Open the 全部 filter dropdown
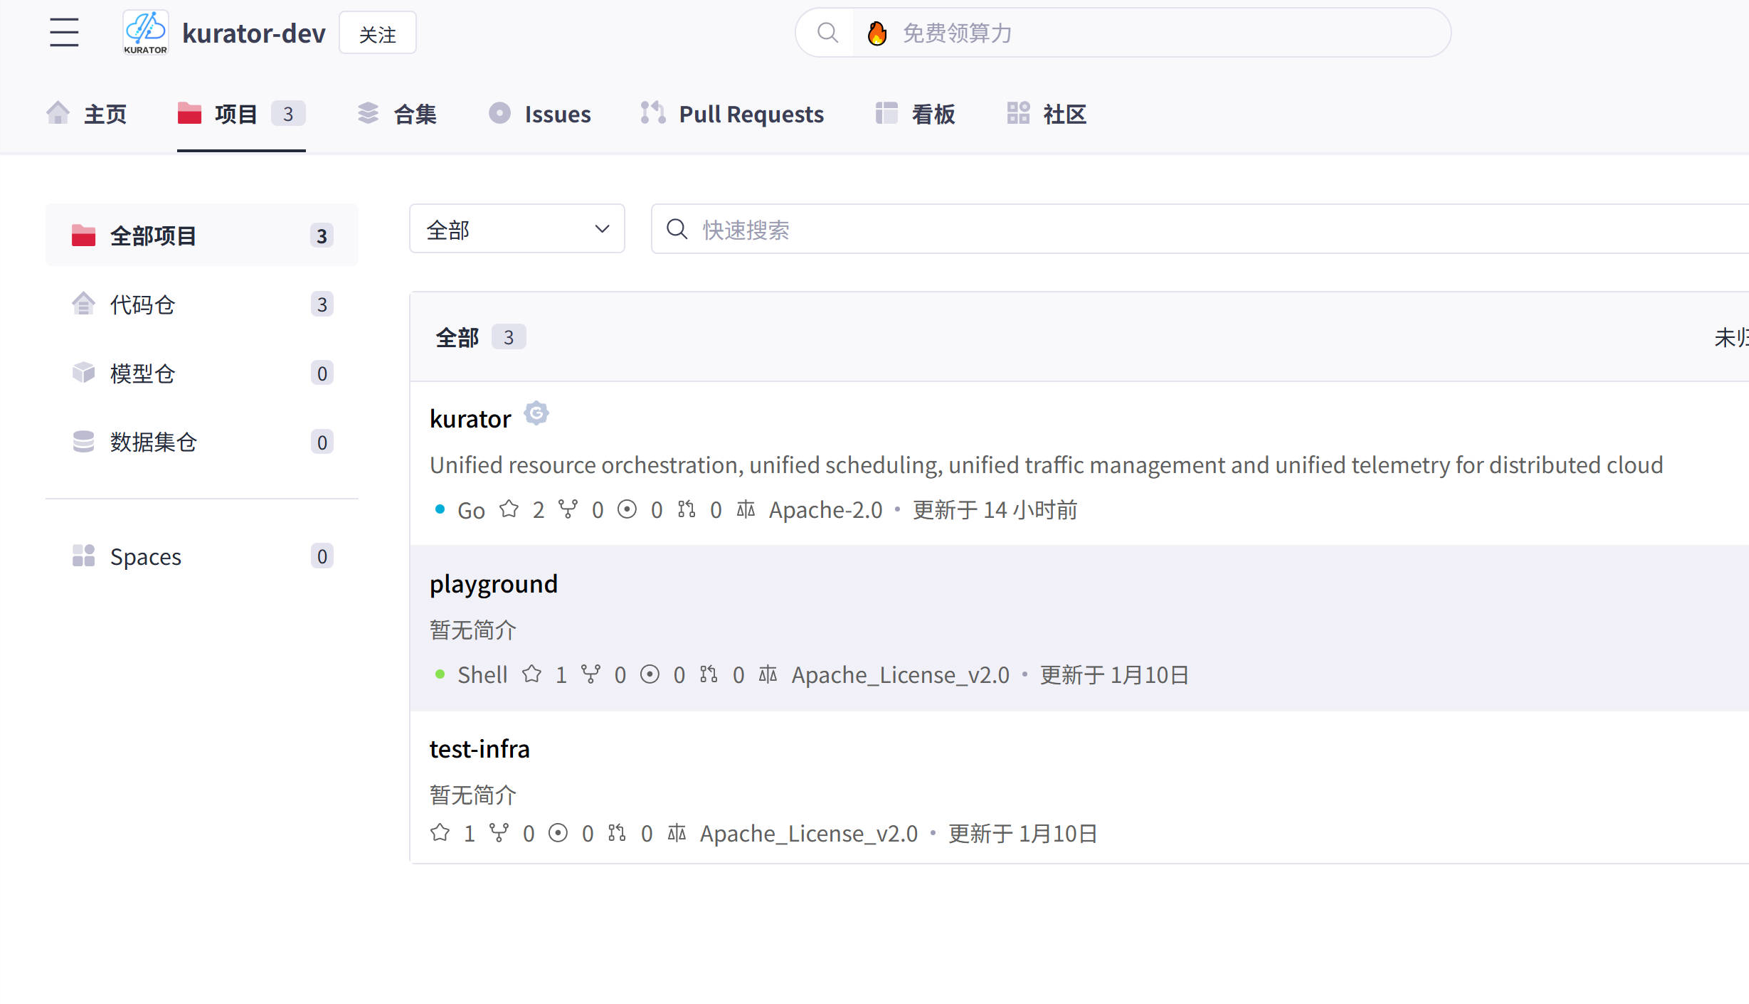The height and width of the screenshot is (1004, 1749). [x=517, y=229]
